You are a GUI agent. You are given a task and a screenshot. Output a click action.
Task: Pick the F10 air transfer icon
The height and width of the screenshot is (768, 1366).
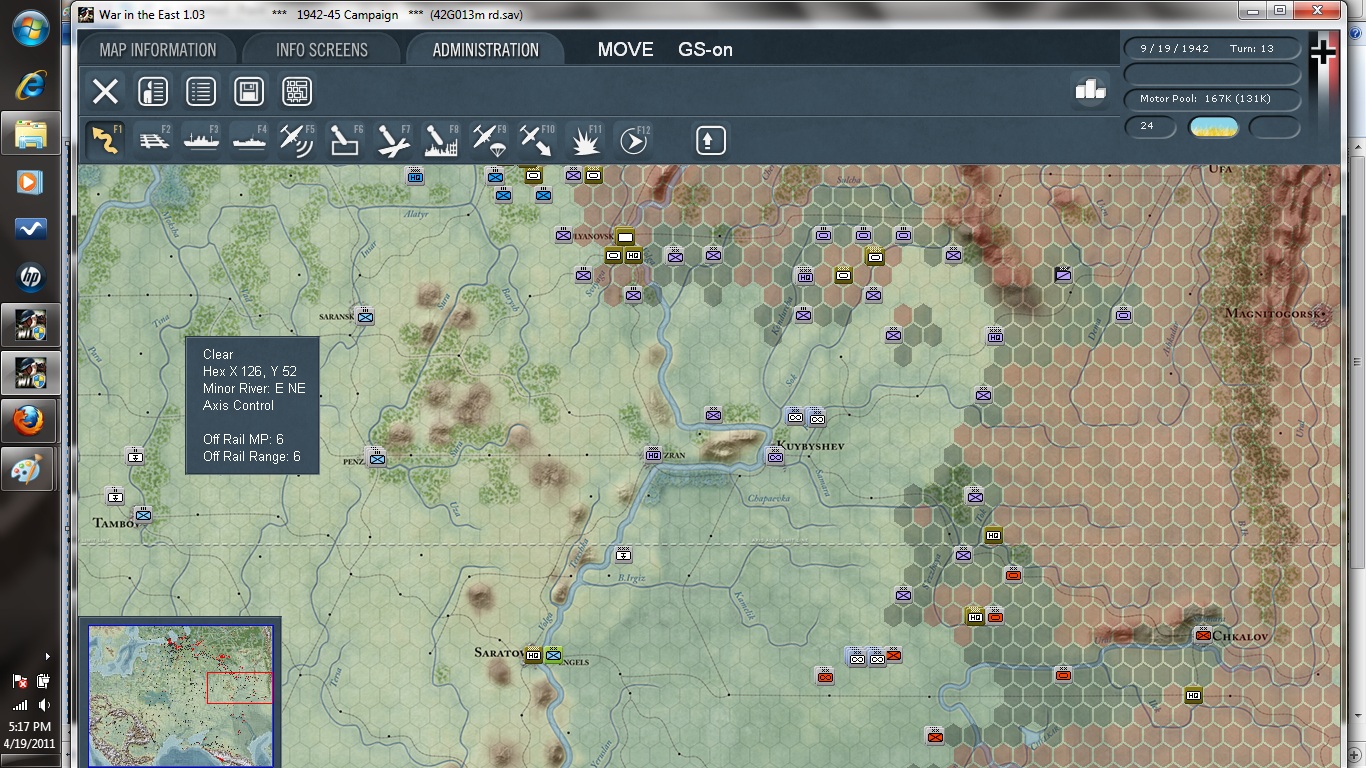[537, 141]
